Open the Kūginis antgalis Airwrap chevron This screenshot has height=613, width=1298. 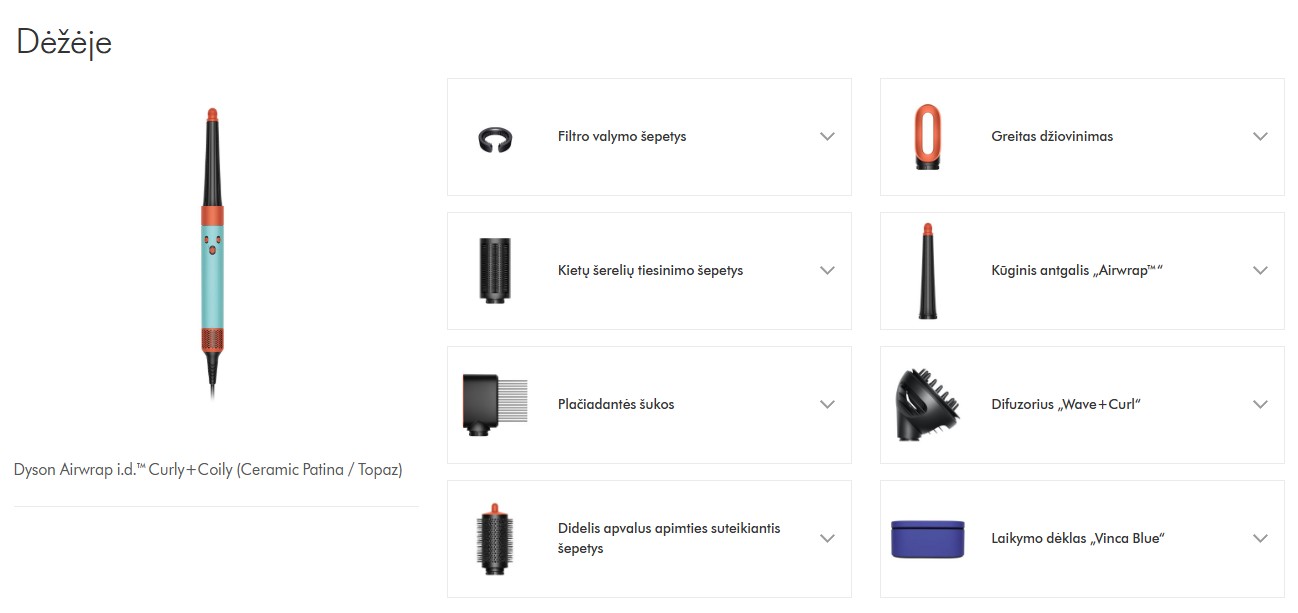[x=1260, y=271]
